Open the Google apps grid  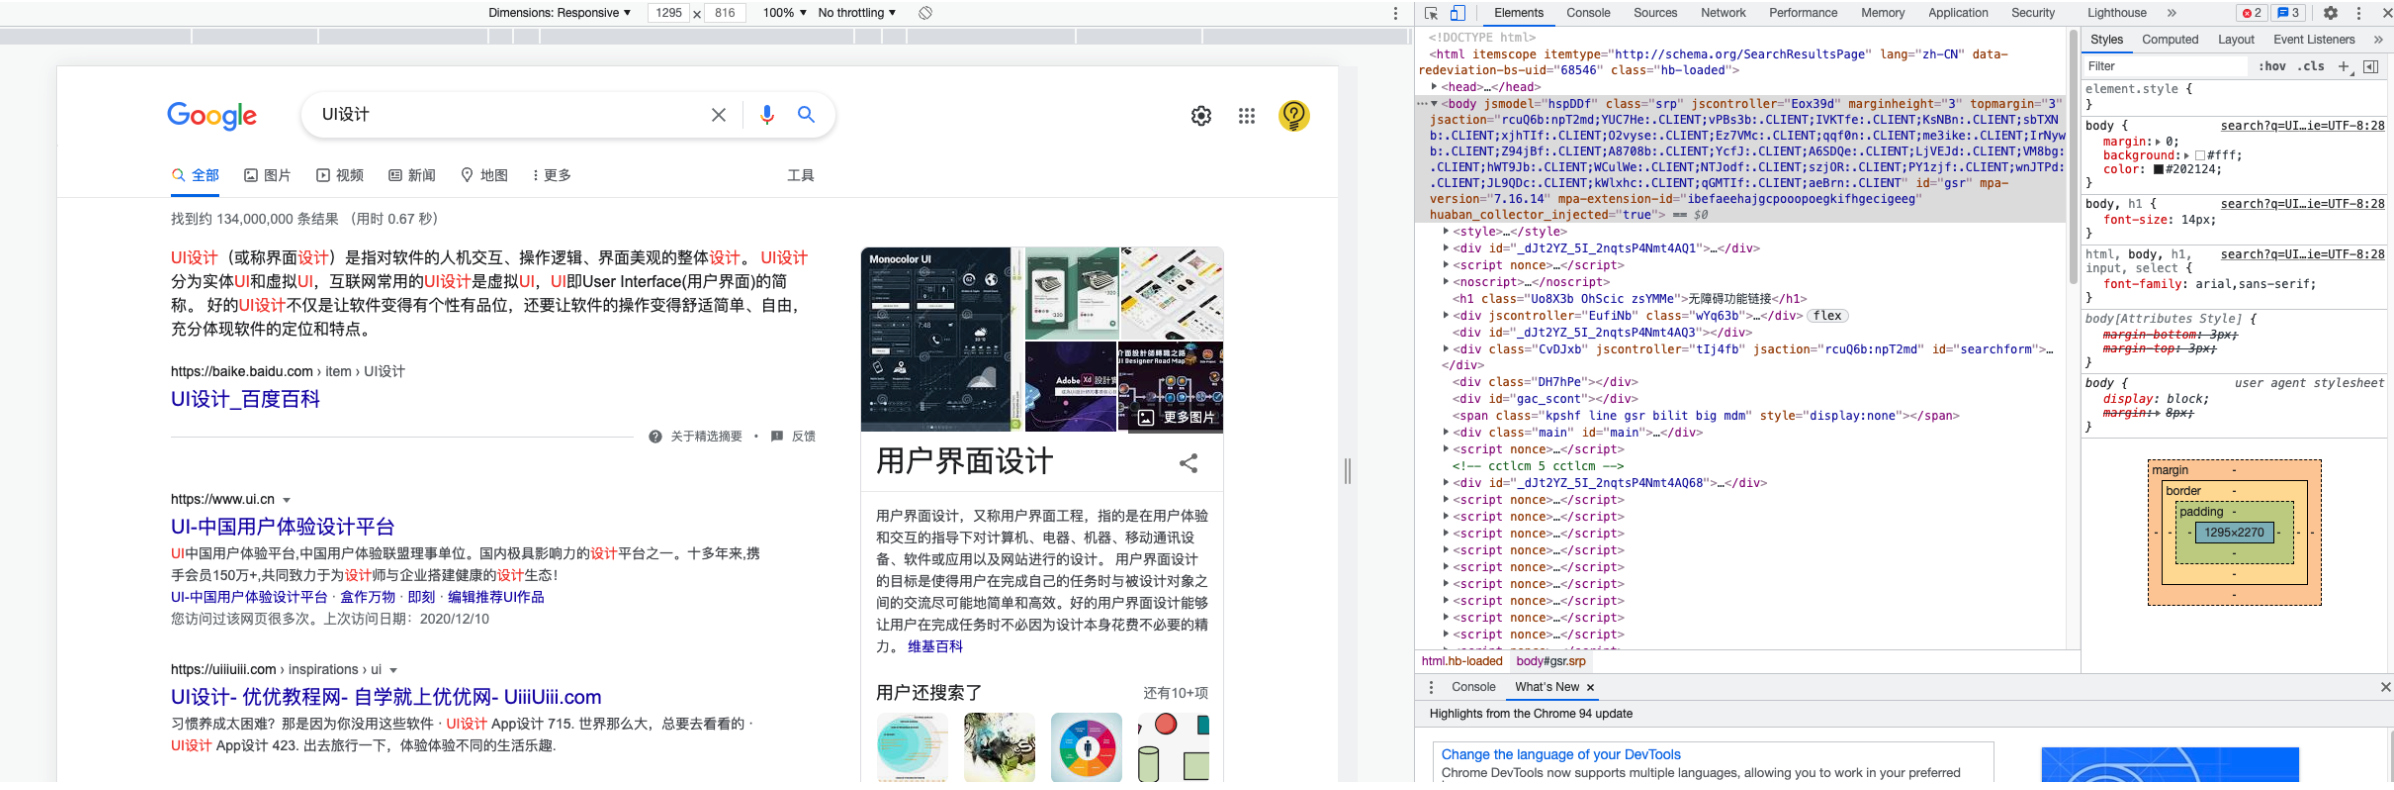point(1247,116)
